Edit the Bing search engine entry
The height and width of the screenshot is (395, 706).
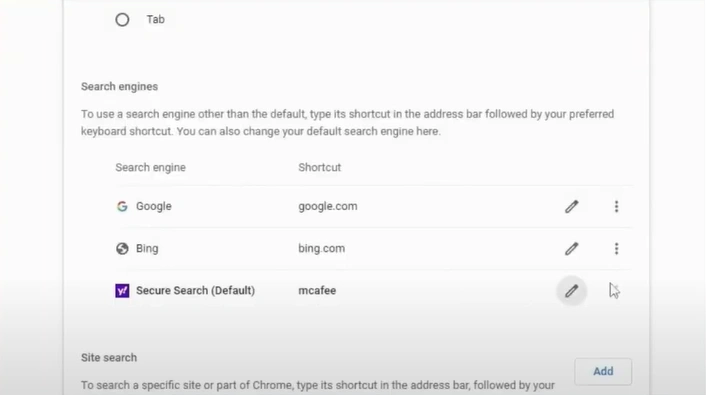tap(571, 249)
